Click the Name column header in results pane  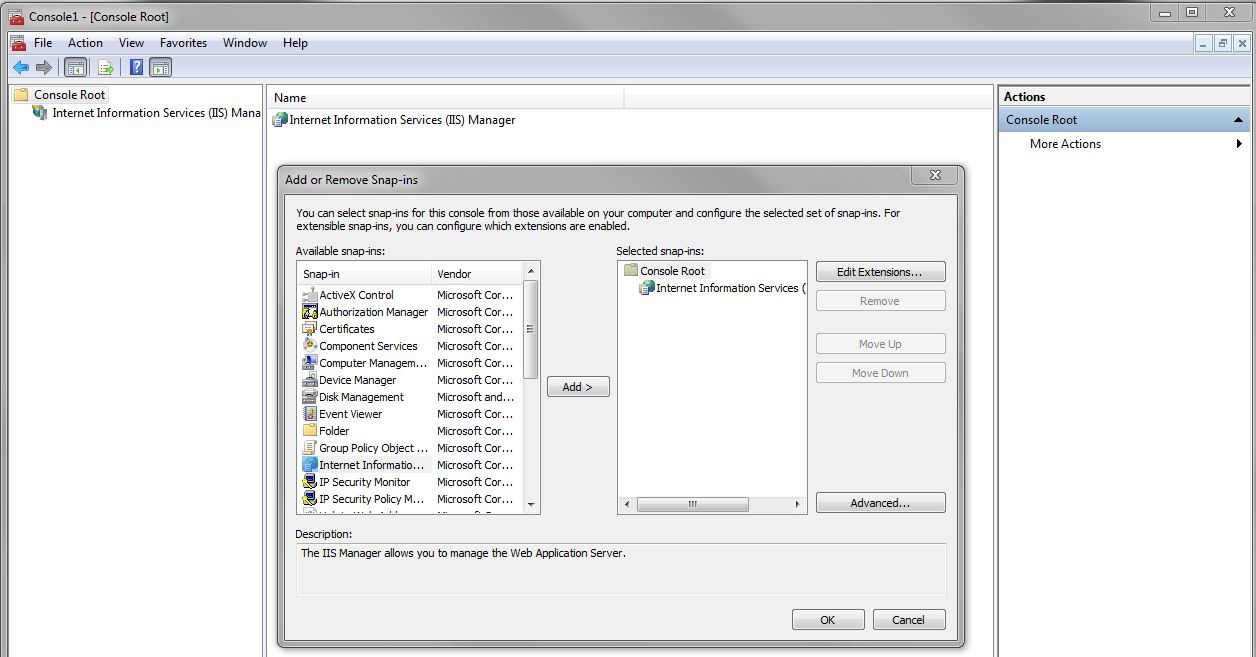[x=445, y=98]
